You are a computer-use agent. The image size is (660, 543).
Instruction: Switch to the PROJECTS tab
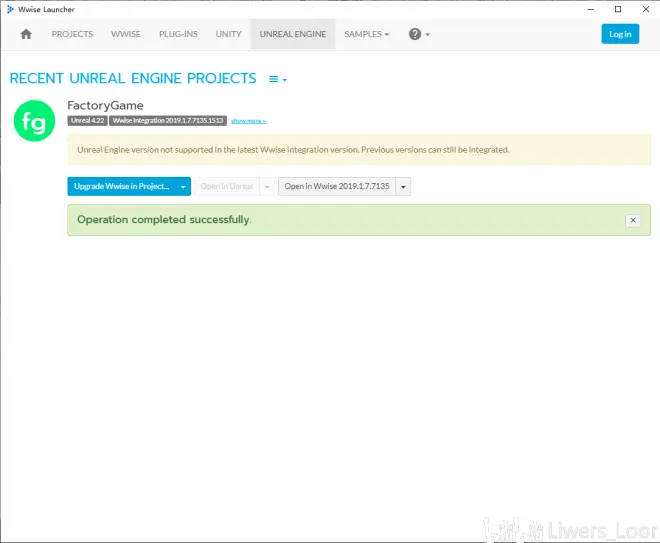click(x=72, y=34)
